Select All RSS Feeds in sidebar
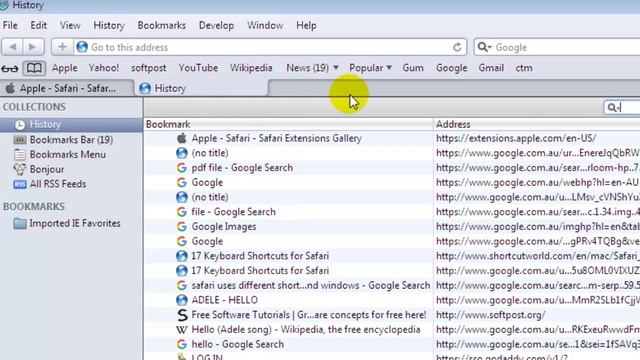The image size is (640, 360). point(71,184)
